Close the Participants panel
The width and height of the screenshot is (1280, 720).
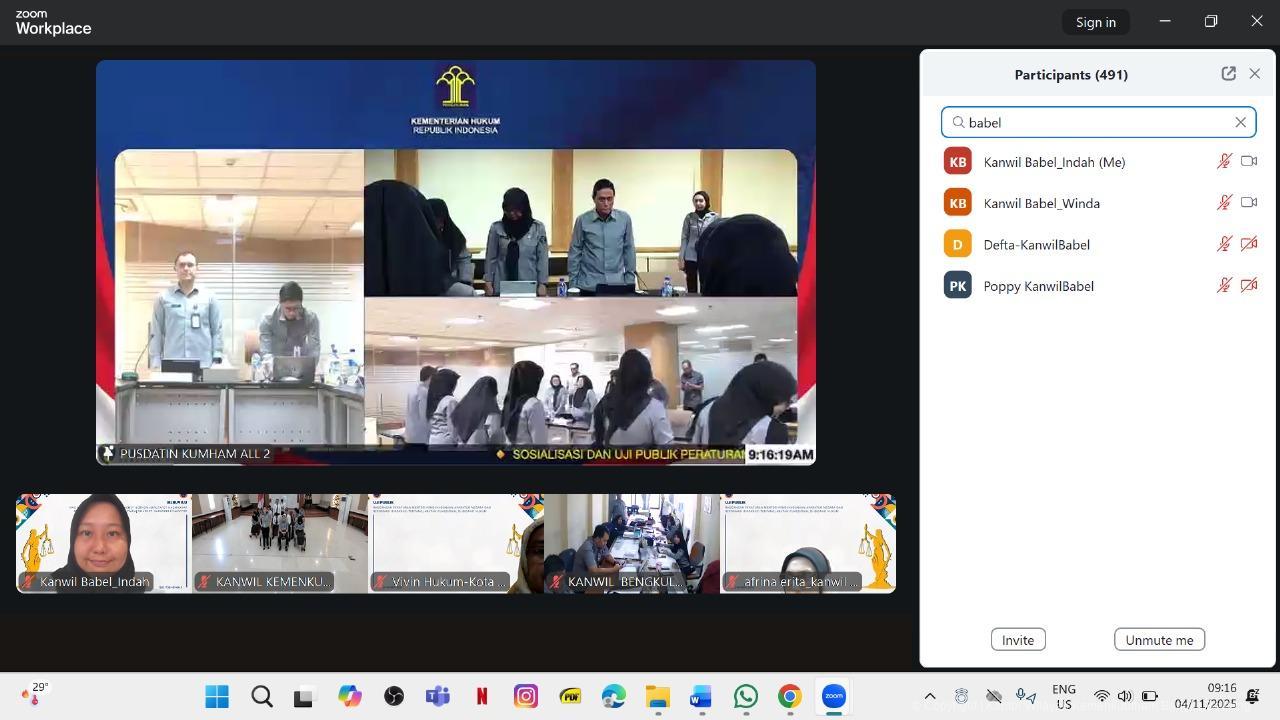1254,74
